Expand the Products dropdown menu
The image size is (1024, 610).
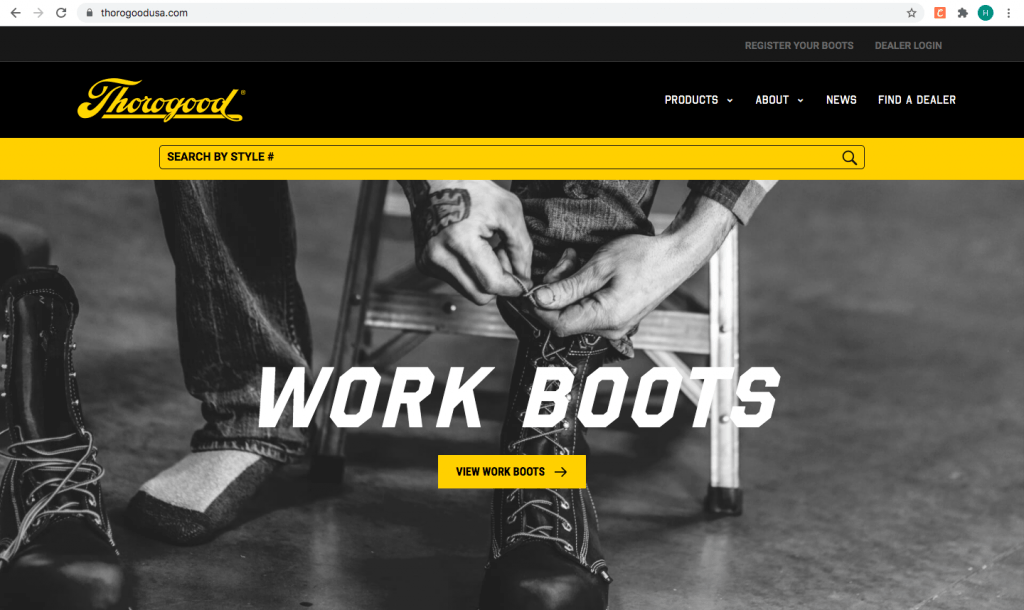[698, 100]
